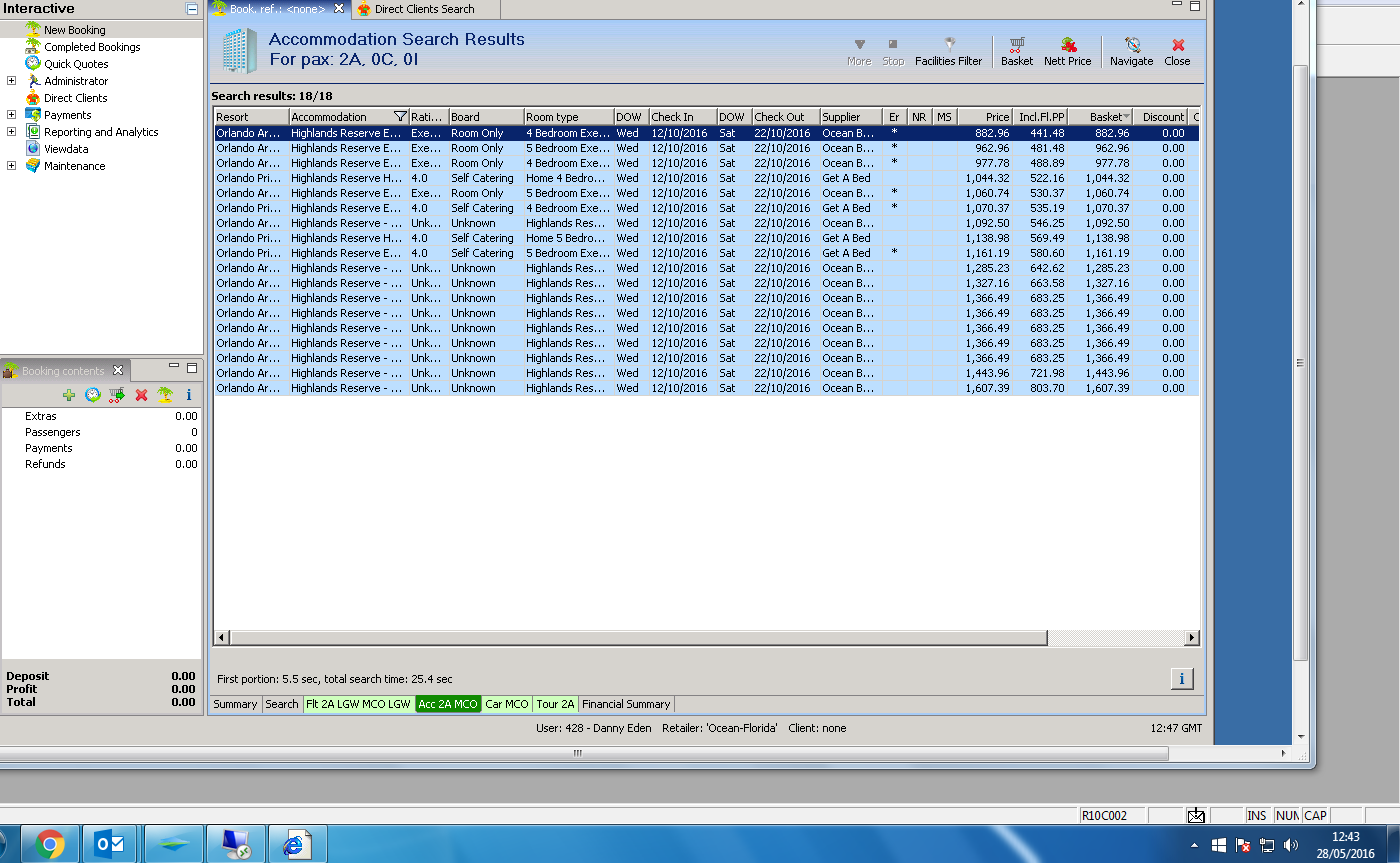The height and width of the screenshot is (863, 1400).
Task: Expand the Maintenance tree node
Action: 12,166
